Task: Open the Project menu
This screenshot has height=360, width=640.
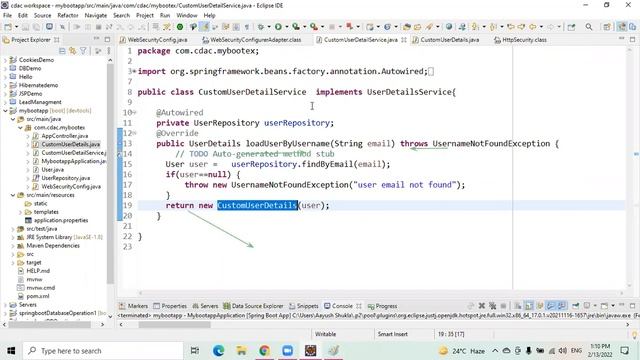Action: [x=144, y=16]
